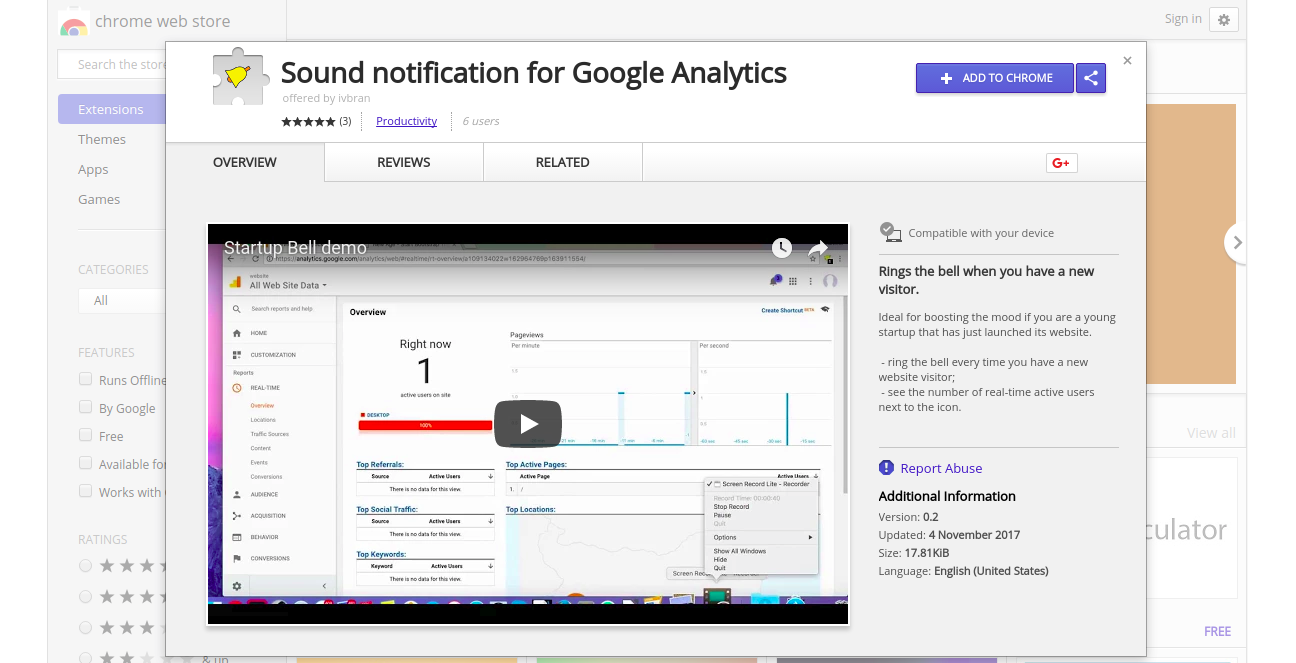Enable the Runs Offline filter
The height and width of the screenshot is (663, 1296).
86,379
